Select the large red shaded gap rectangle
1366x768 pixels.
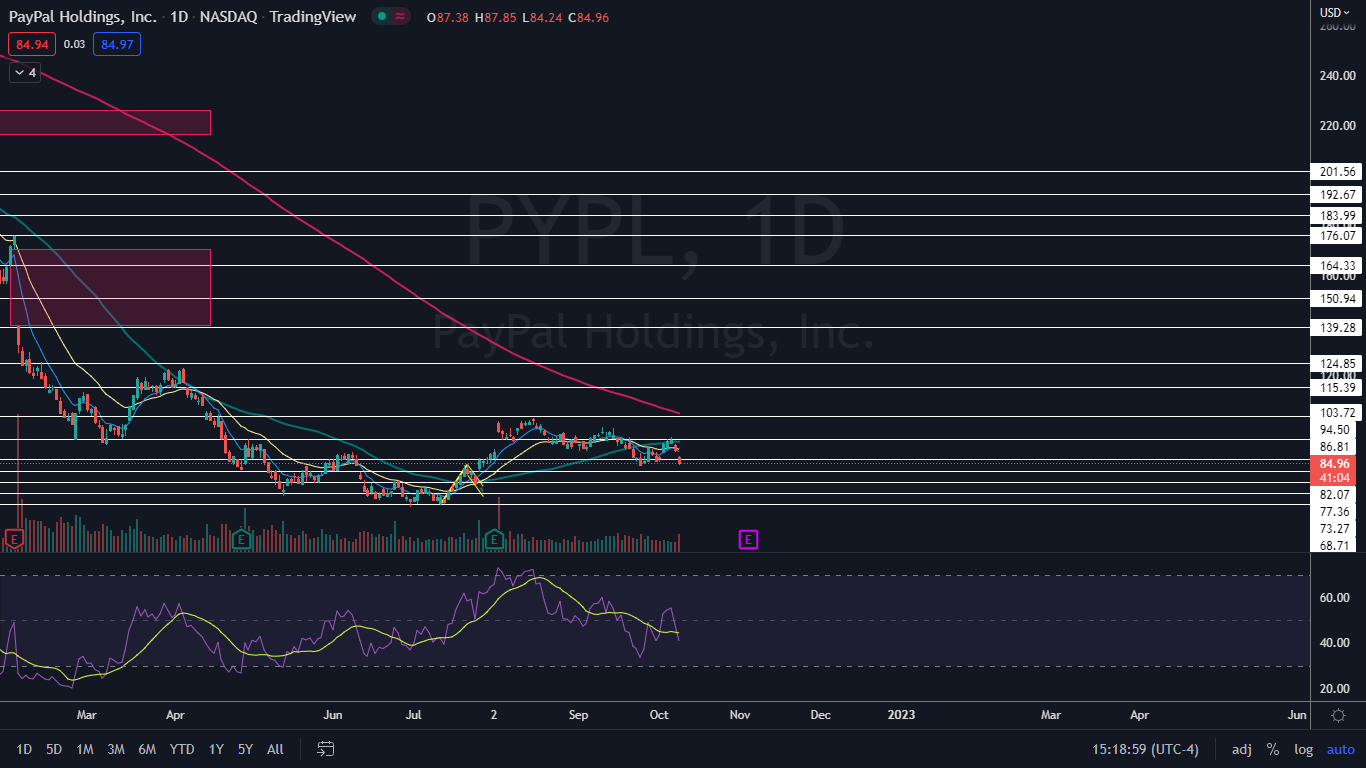pos(110,288)
